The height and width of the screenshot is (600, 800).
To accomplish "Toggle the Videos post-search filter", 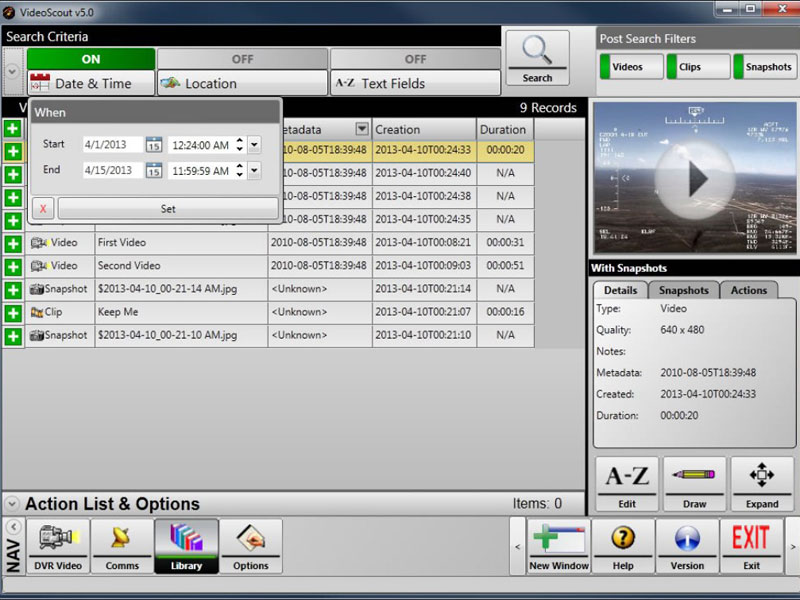I will pyautogui.click(x=631, y=67).
